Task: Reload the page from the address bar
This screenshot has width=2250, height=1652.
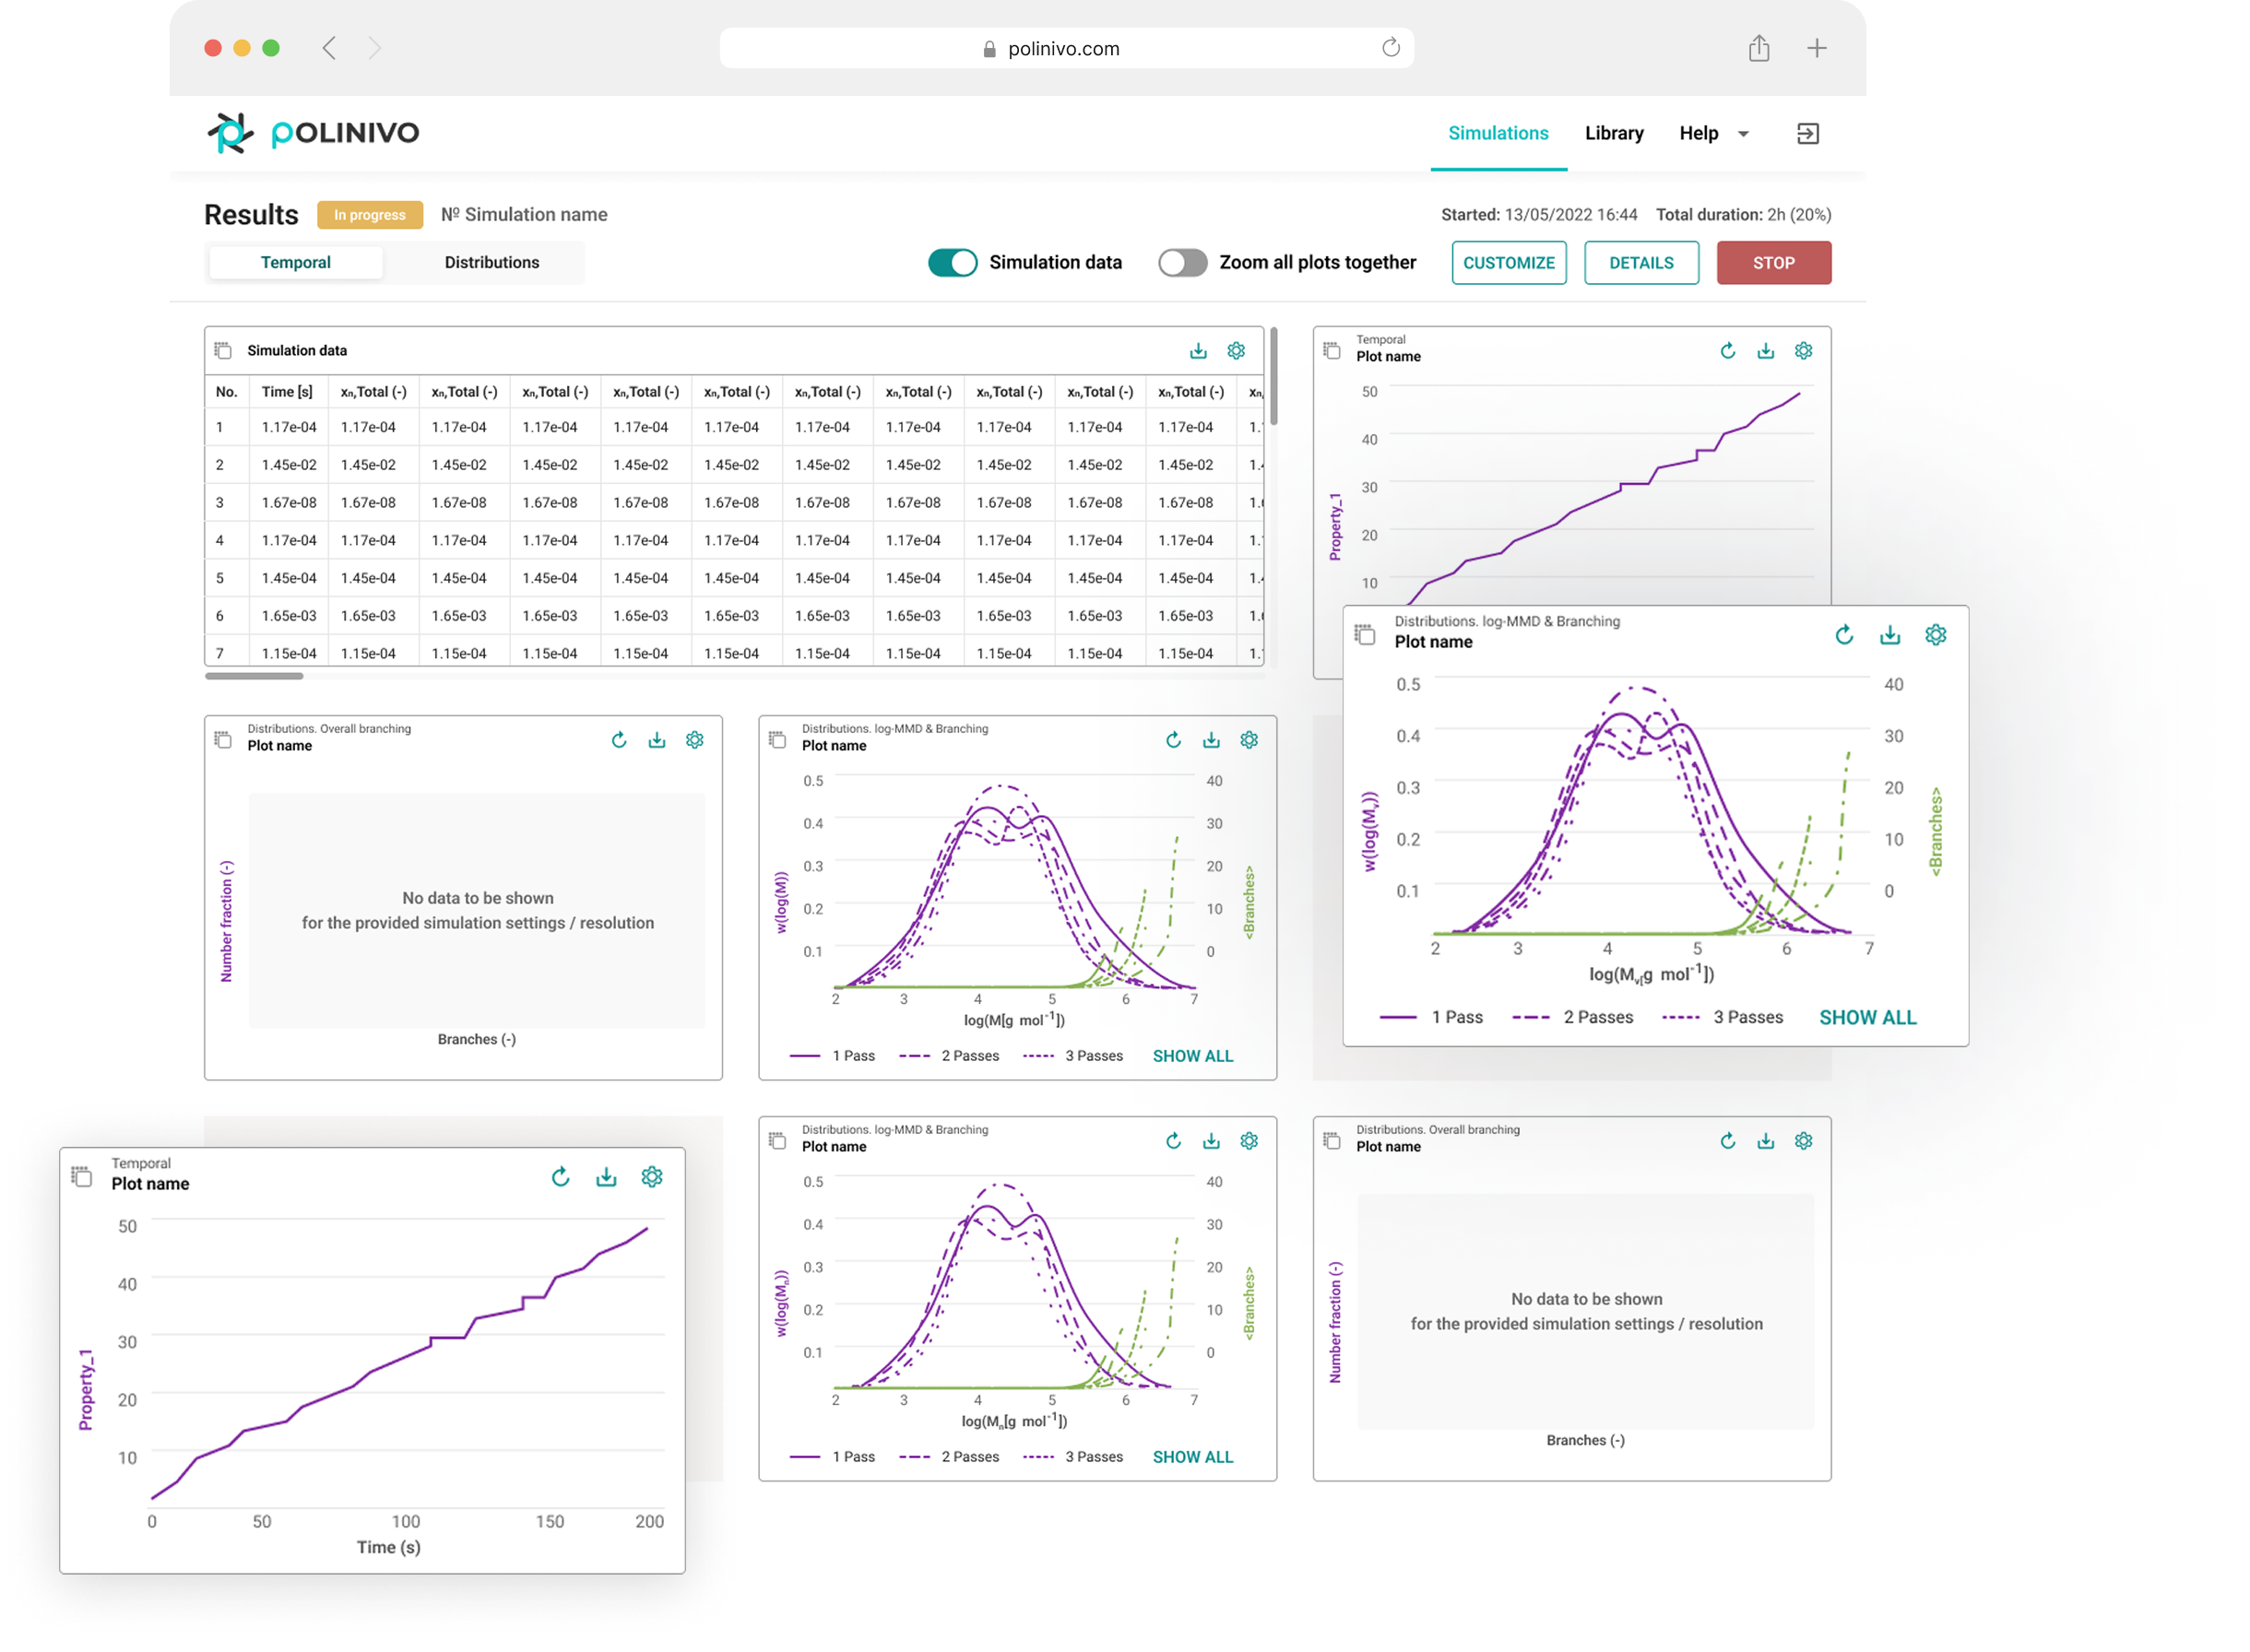Action: click(x=1390, y=48)
